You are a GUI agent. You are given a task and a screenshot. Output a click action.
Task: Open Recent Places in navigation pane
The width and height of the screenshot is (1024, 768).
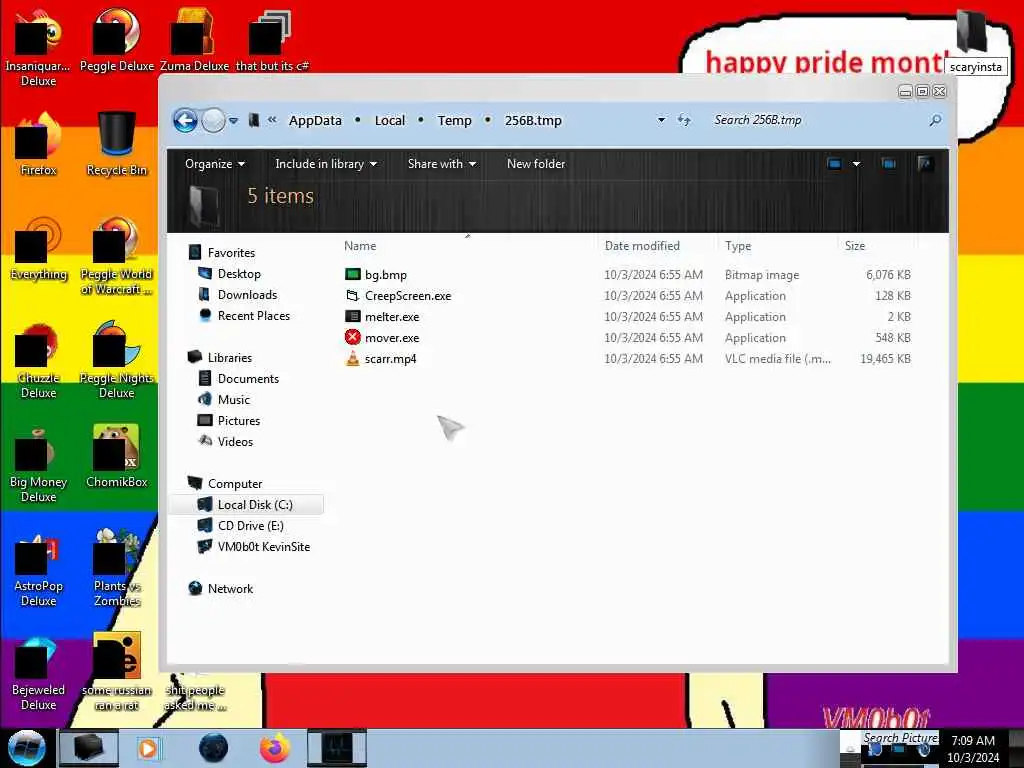coord(244,315)
